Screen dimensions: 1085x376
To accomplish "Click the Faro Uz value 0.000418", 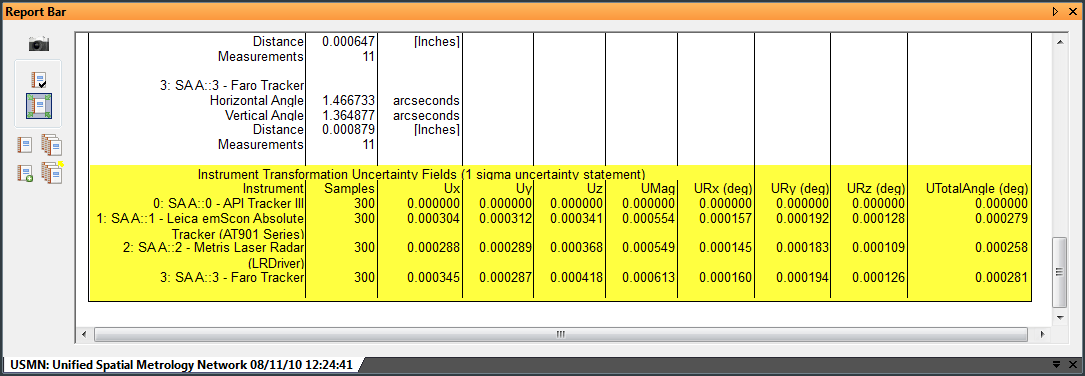I will pos(577,278).
